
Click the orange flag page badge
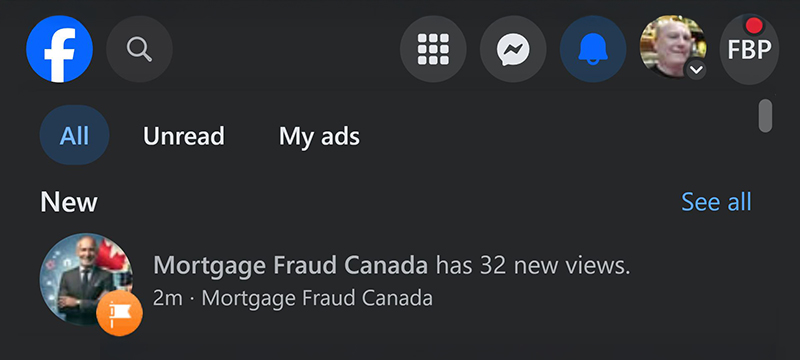point(119,313)
